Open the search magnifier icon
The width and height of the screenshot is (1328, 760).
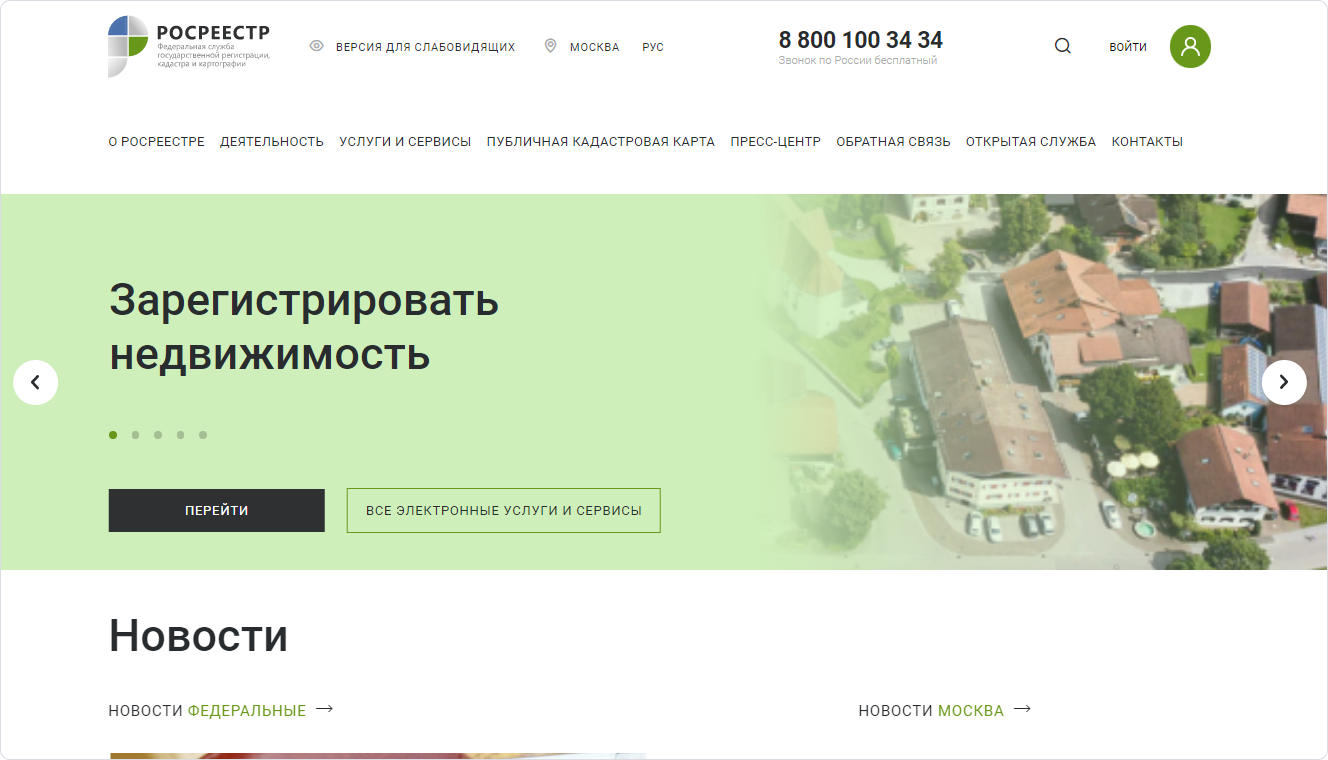click(x=1063, y=46)
